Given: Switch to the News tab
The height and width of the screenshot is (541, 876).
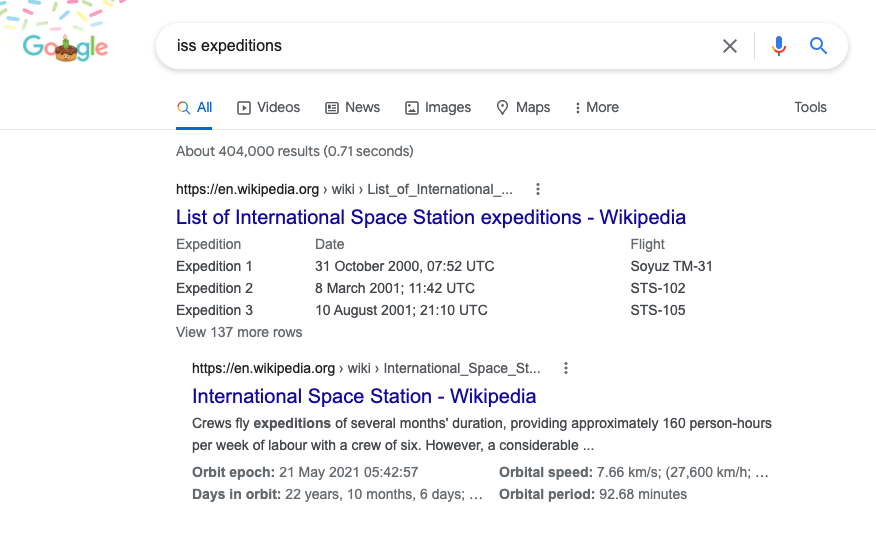Looking at the screenshot, I should 353,107.
